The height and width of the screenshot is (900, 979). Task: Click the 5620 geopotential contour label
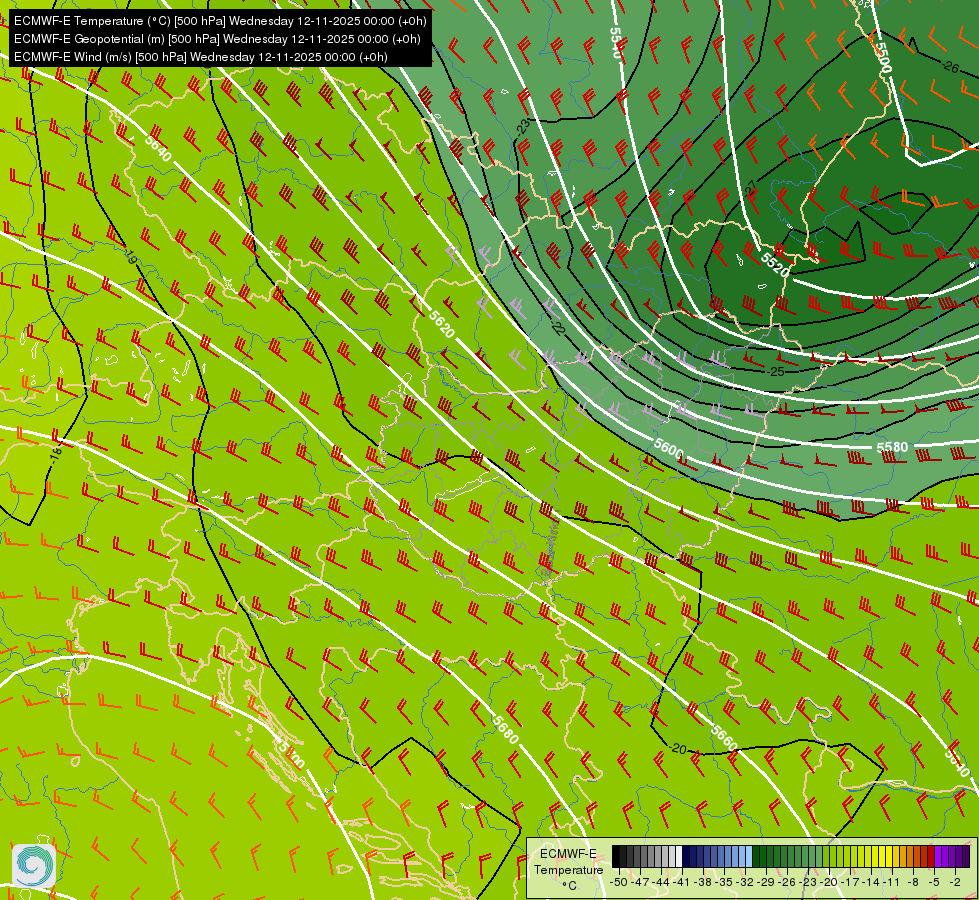click(x=441, y=324)
